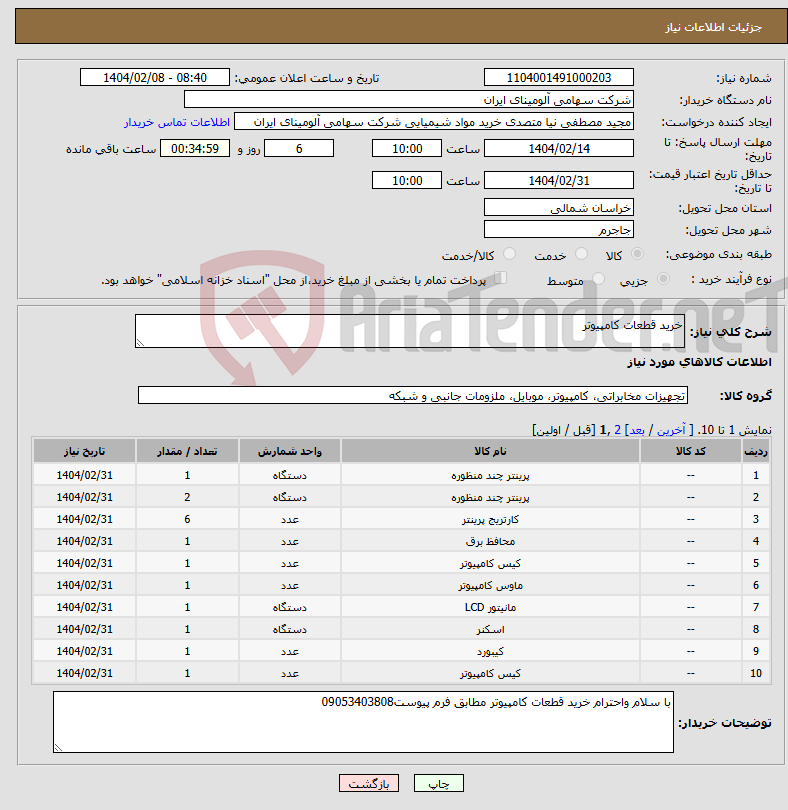Click the buyer notes textarea with phone number
The width and height of the screenshot is (788, 810).
click(x=363, y=722)
